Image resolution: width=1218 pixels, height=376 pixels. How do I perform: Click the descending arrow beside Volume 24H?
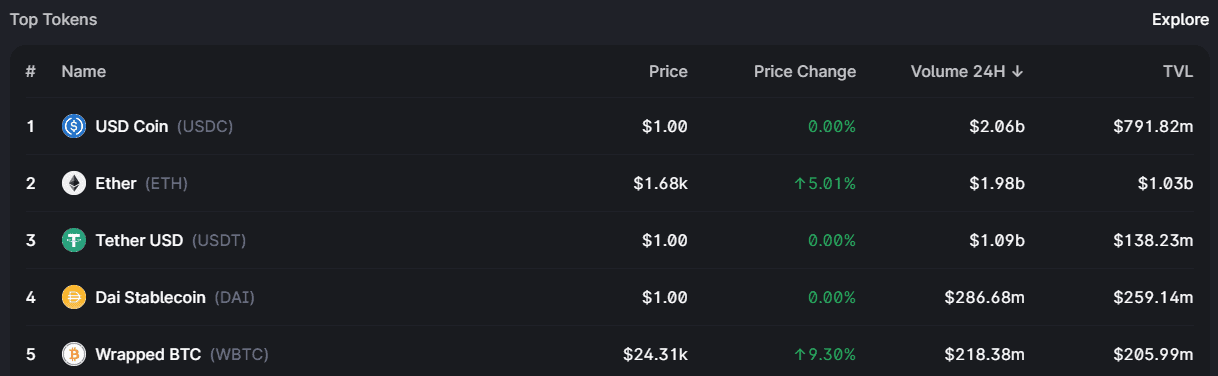pyautogui.click(x=1018, y=72)
